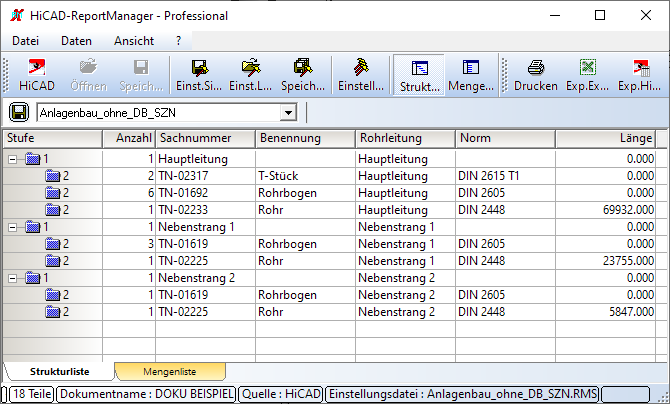Switch to the Mengenliste tab

pyautogui.click(x=170, y=372)
